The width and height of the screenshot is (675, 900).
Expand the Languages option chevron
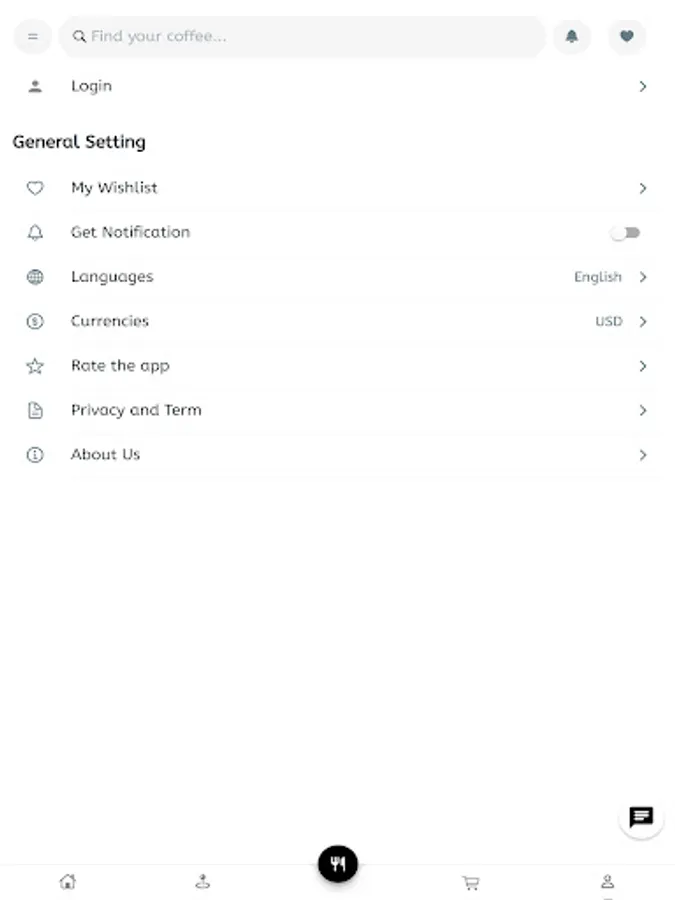pos(643,277)
